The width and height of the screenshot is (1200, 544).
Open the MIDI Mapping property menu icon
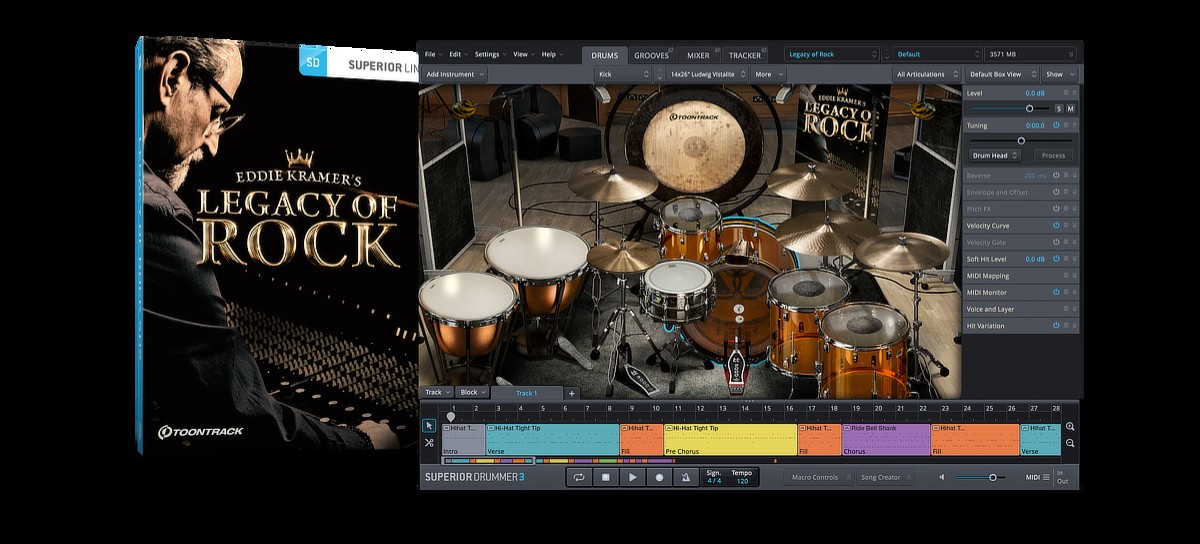point(1066,275)
